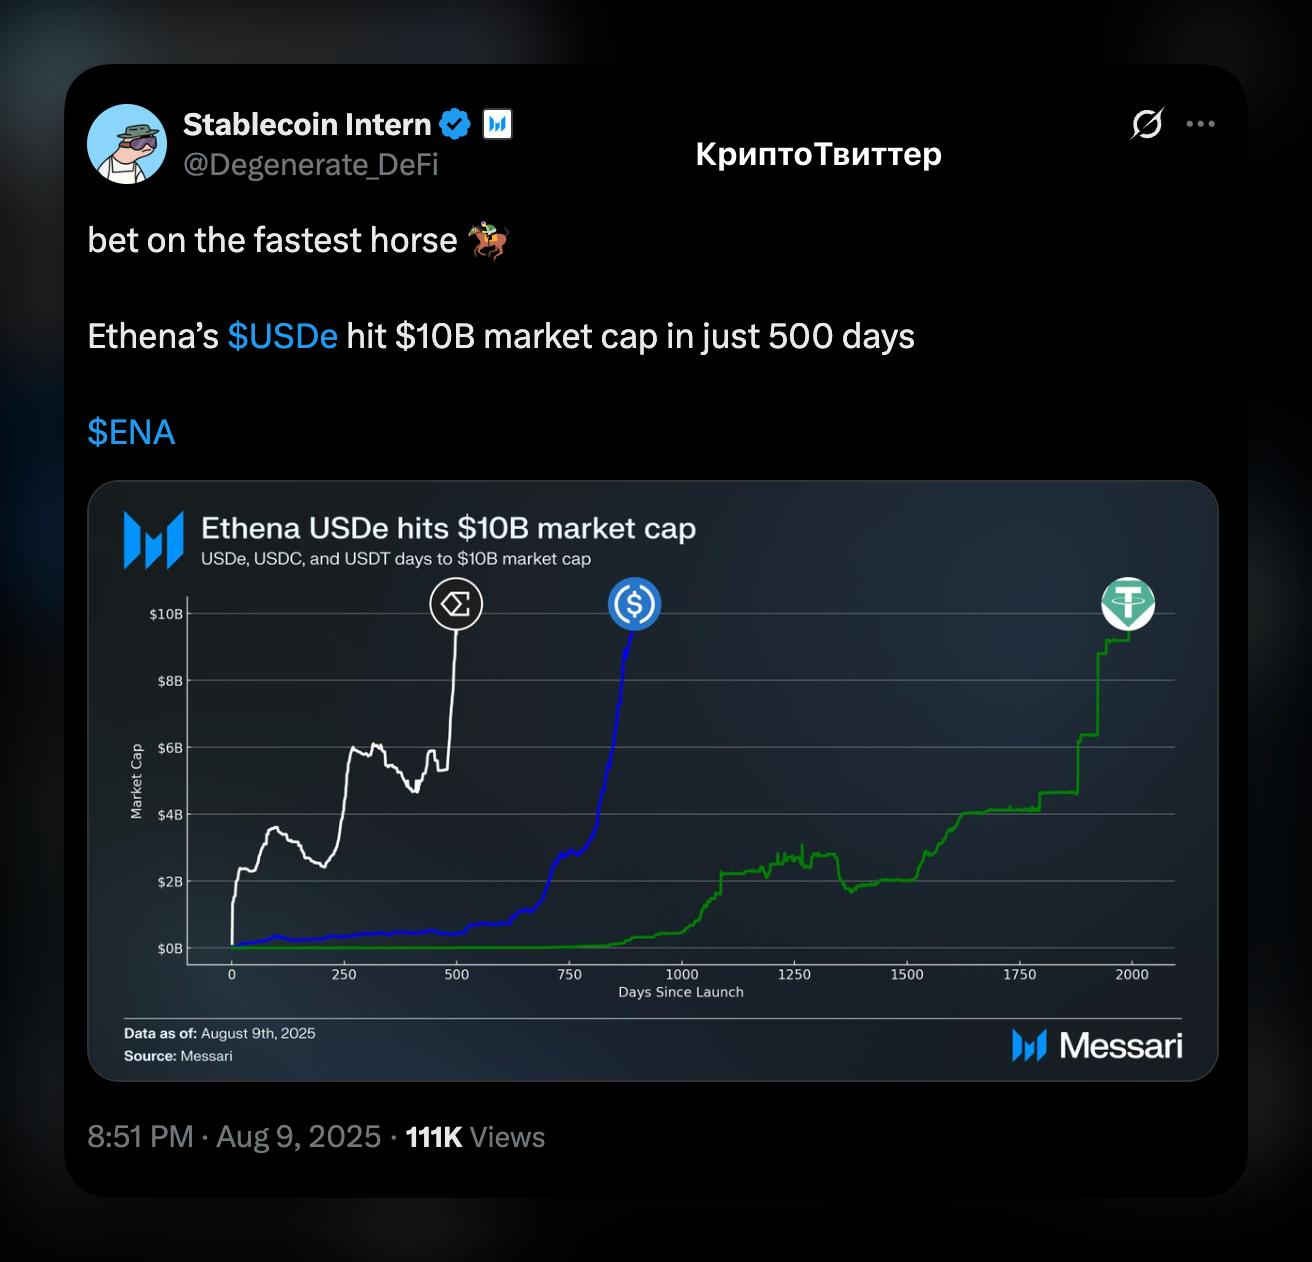The height and width of the screenshot is (1262, 1312).
Task: Click the Messari logo in chart header
Action: point(154,540)
